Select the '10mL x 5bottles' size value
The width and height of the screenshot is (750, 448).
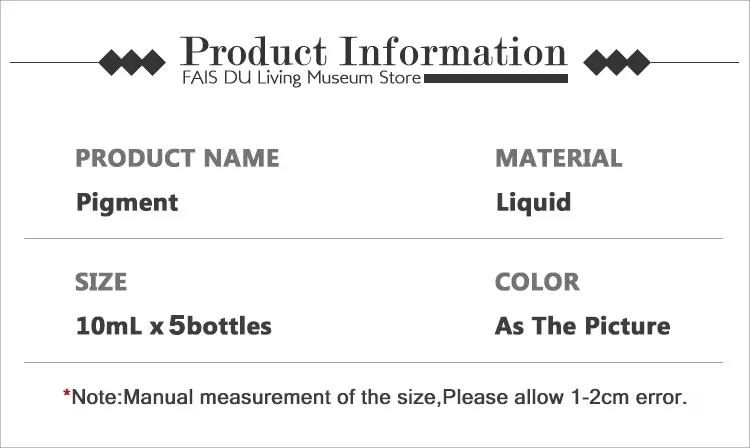coord(173,326)
